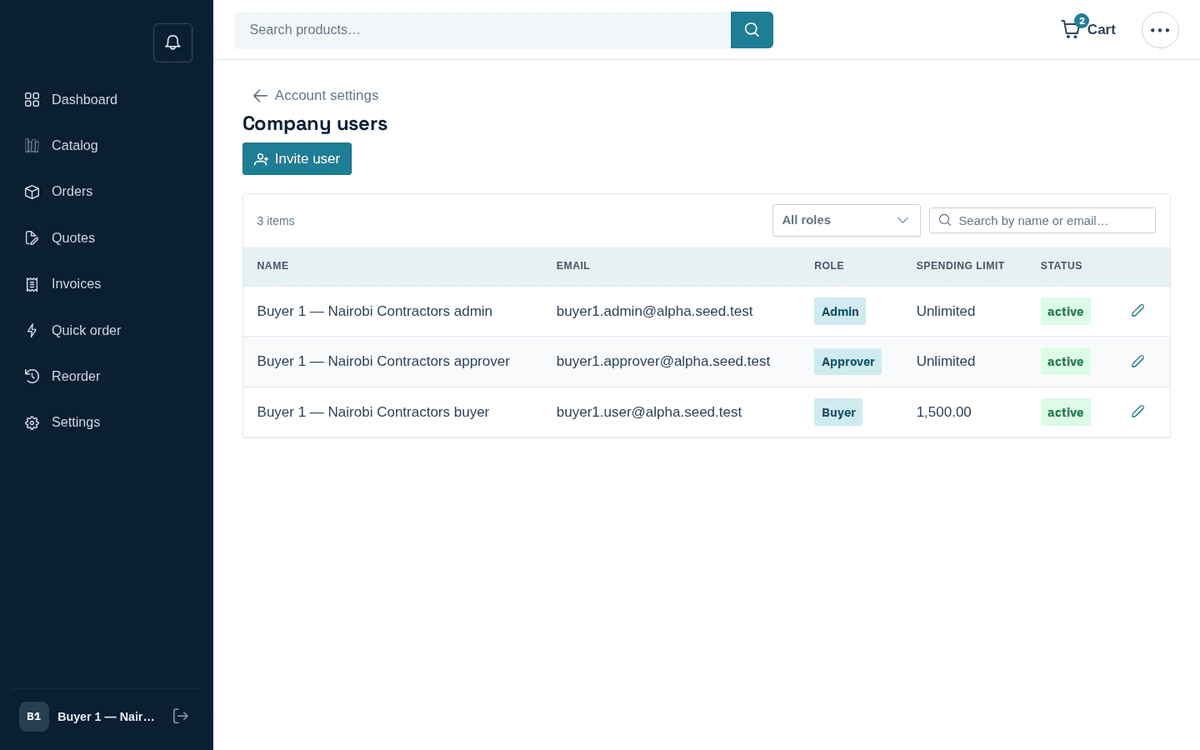
Task: Open the cart icon with badge
Action: [x=1072, y=28]
